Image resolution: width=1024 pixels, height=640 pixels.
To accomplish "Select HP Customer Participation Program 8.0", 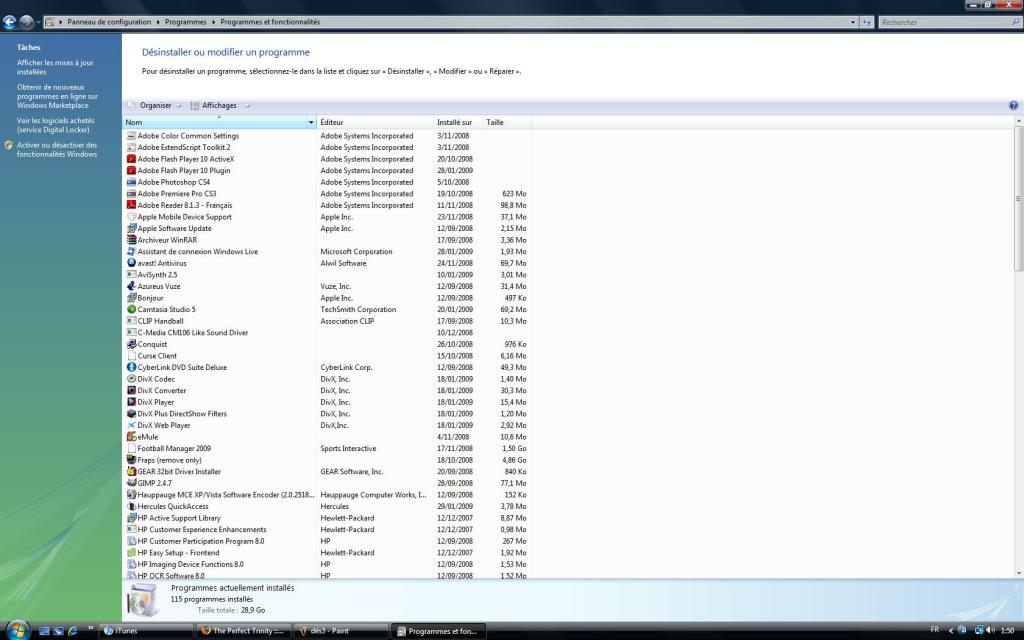I will click(x=327, y=541).
